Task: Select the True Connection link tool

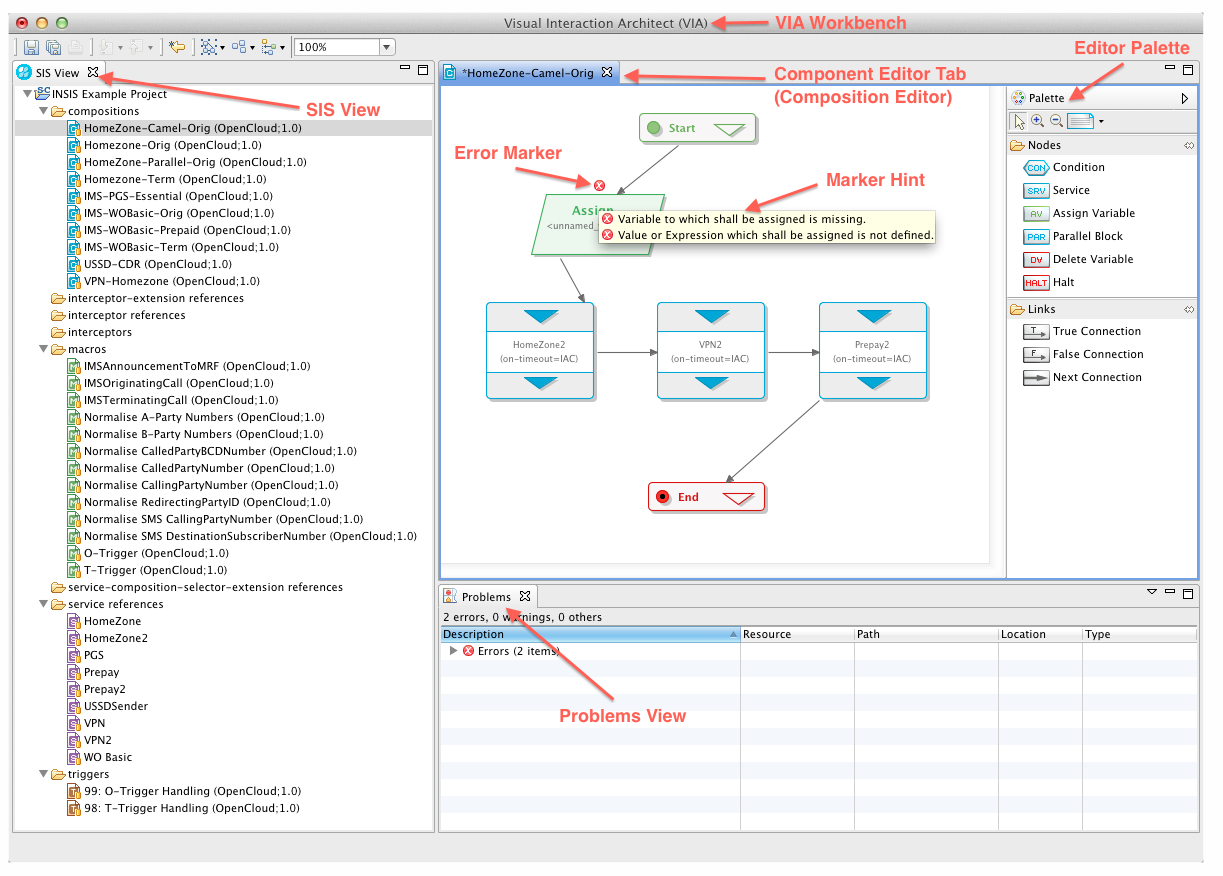Action: (1096, 332)
